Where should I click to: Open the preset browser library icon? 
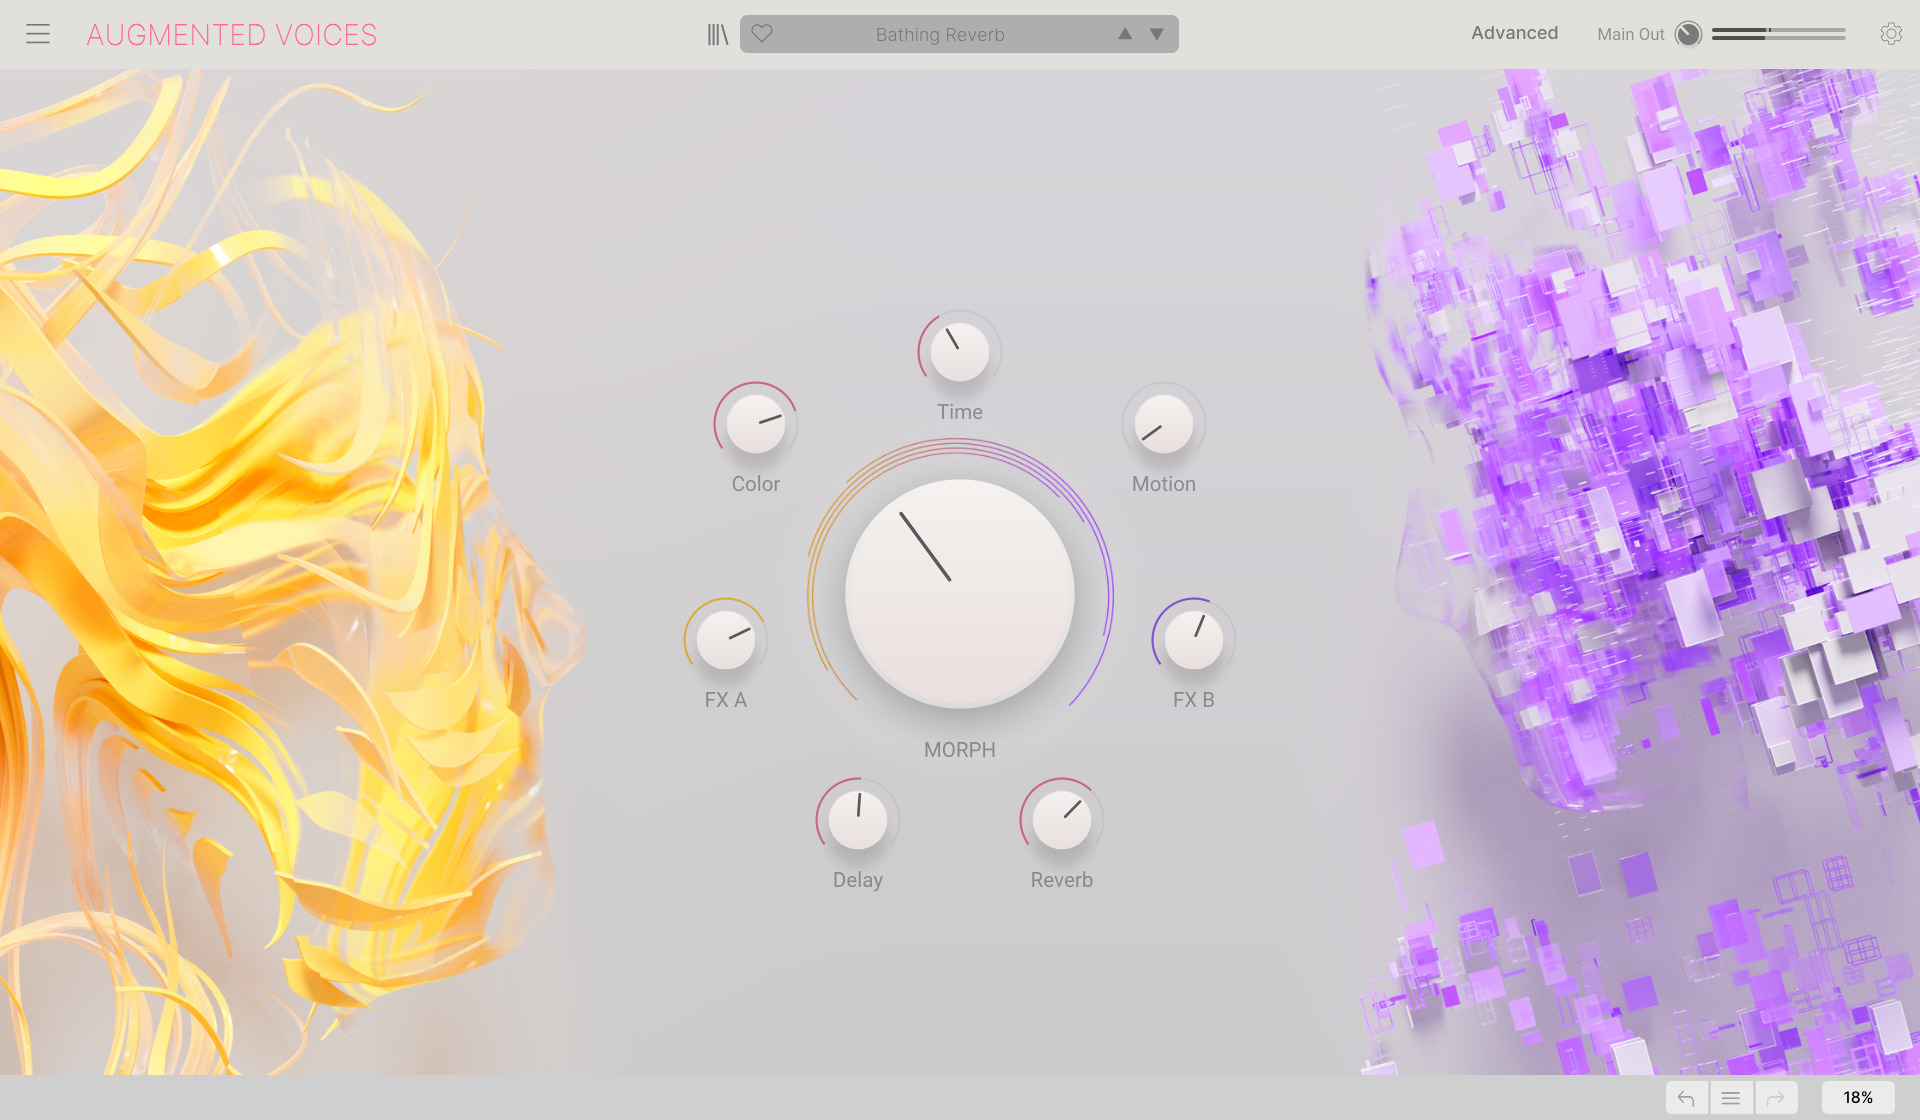pyautogui.click(x=717, y=35)
